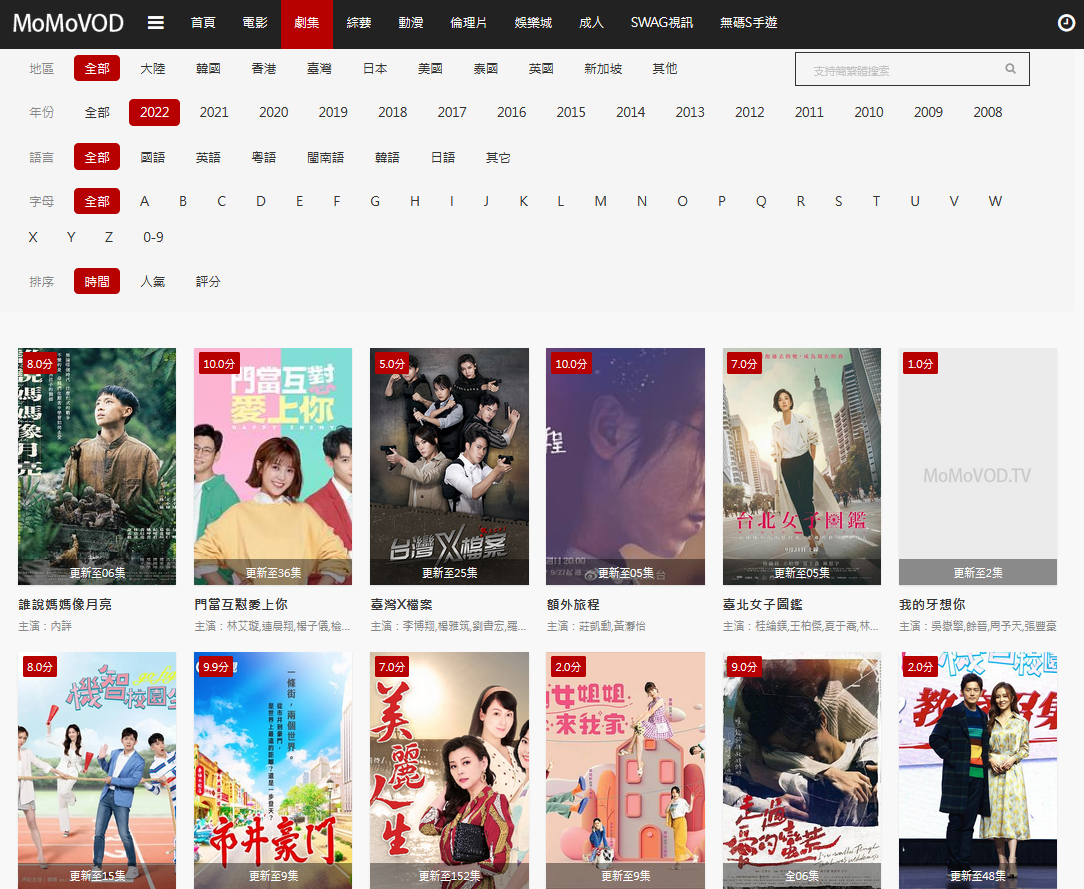Select 全部 in the 年份 filter row
1084x889 pixels.
point(97,112)
